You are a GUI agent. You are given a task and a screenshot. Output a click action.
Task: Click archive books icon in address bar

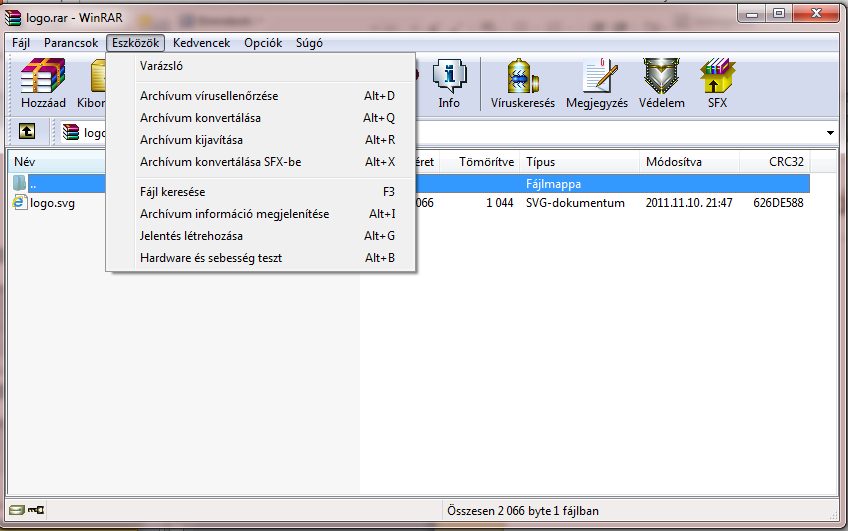click(x=70, y=132)
